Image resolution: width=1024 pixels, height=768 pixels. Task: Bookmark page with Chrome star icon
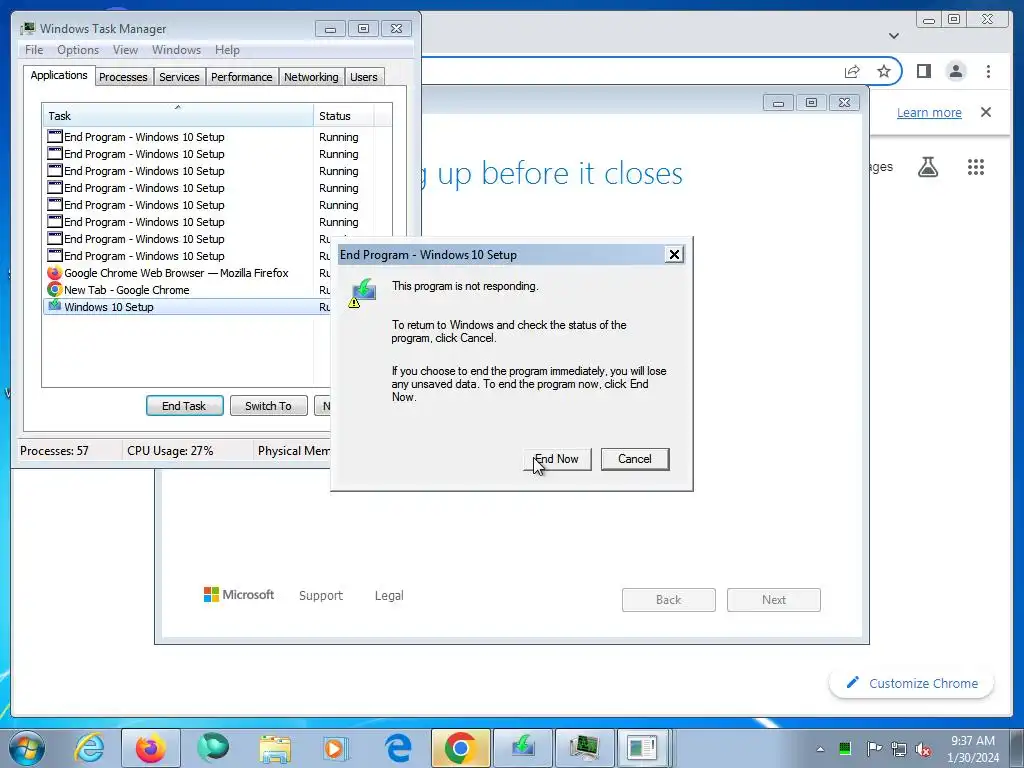(x=884, y=71)
